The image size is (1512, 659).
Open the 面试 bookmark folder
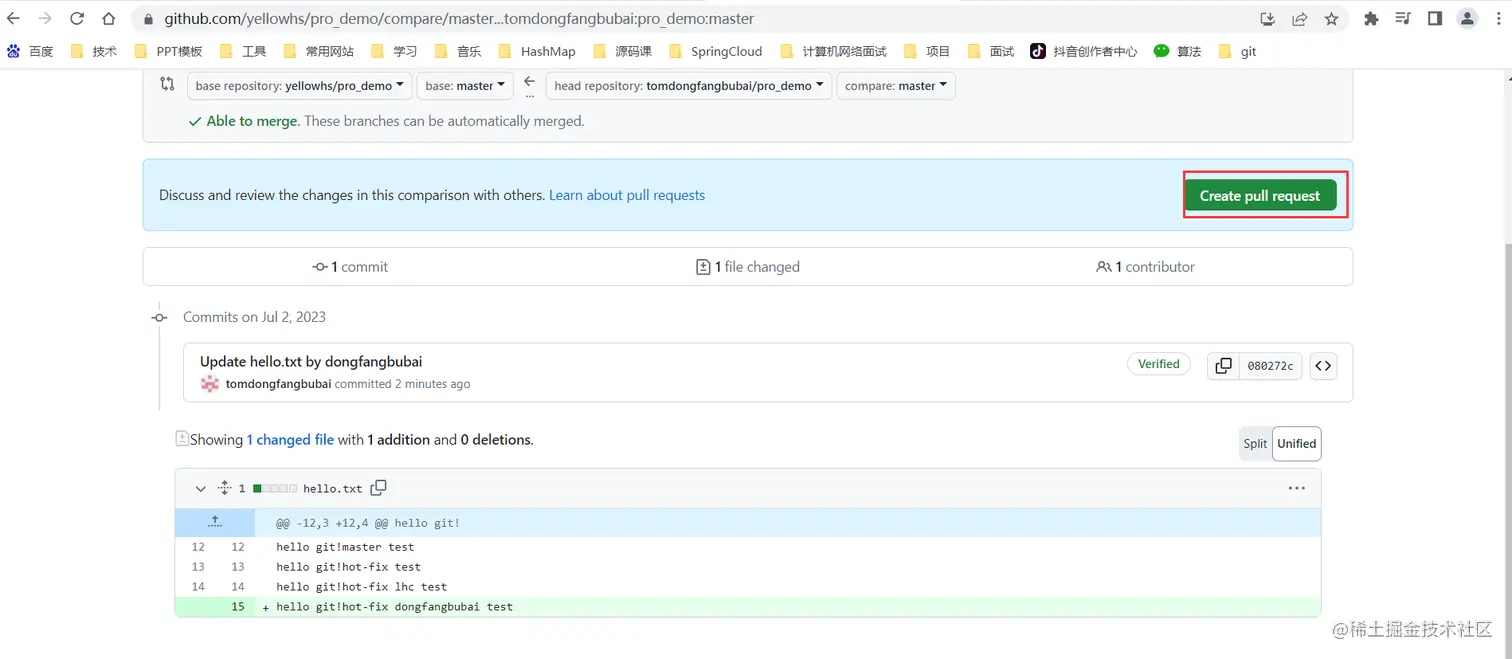pos(990,51)
